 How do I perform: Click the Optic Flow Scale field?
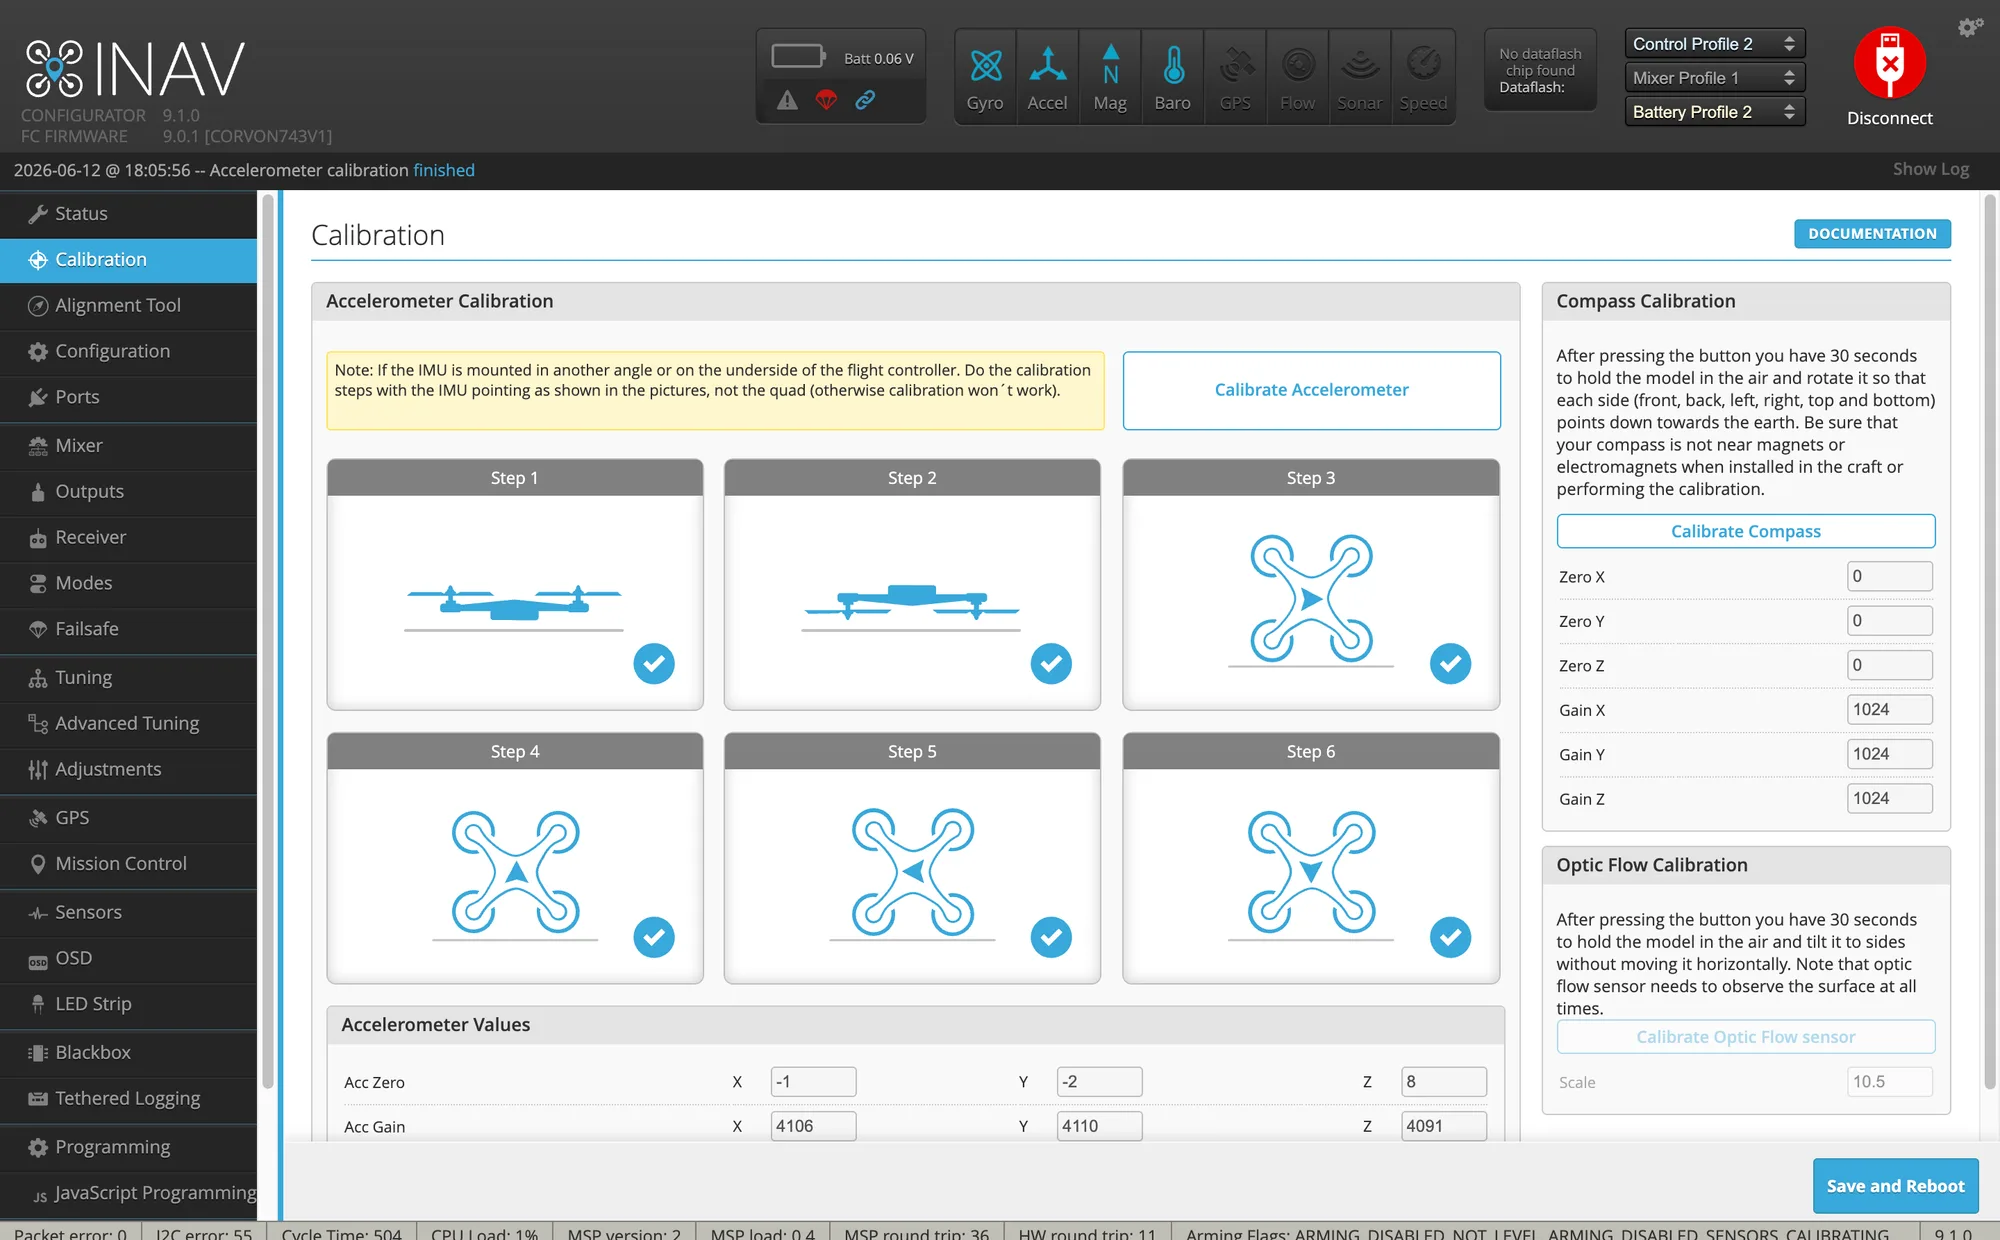click(x=1889, y=1081)
